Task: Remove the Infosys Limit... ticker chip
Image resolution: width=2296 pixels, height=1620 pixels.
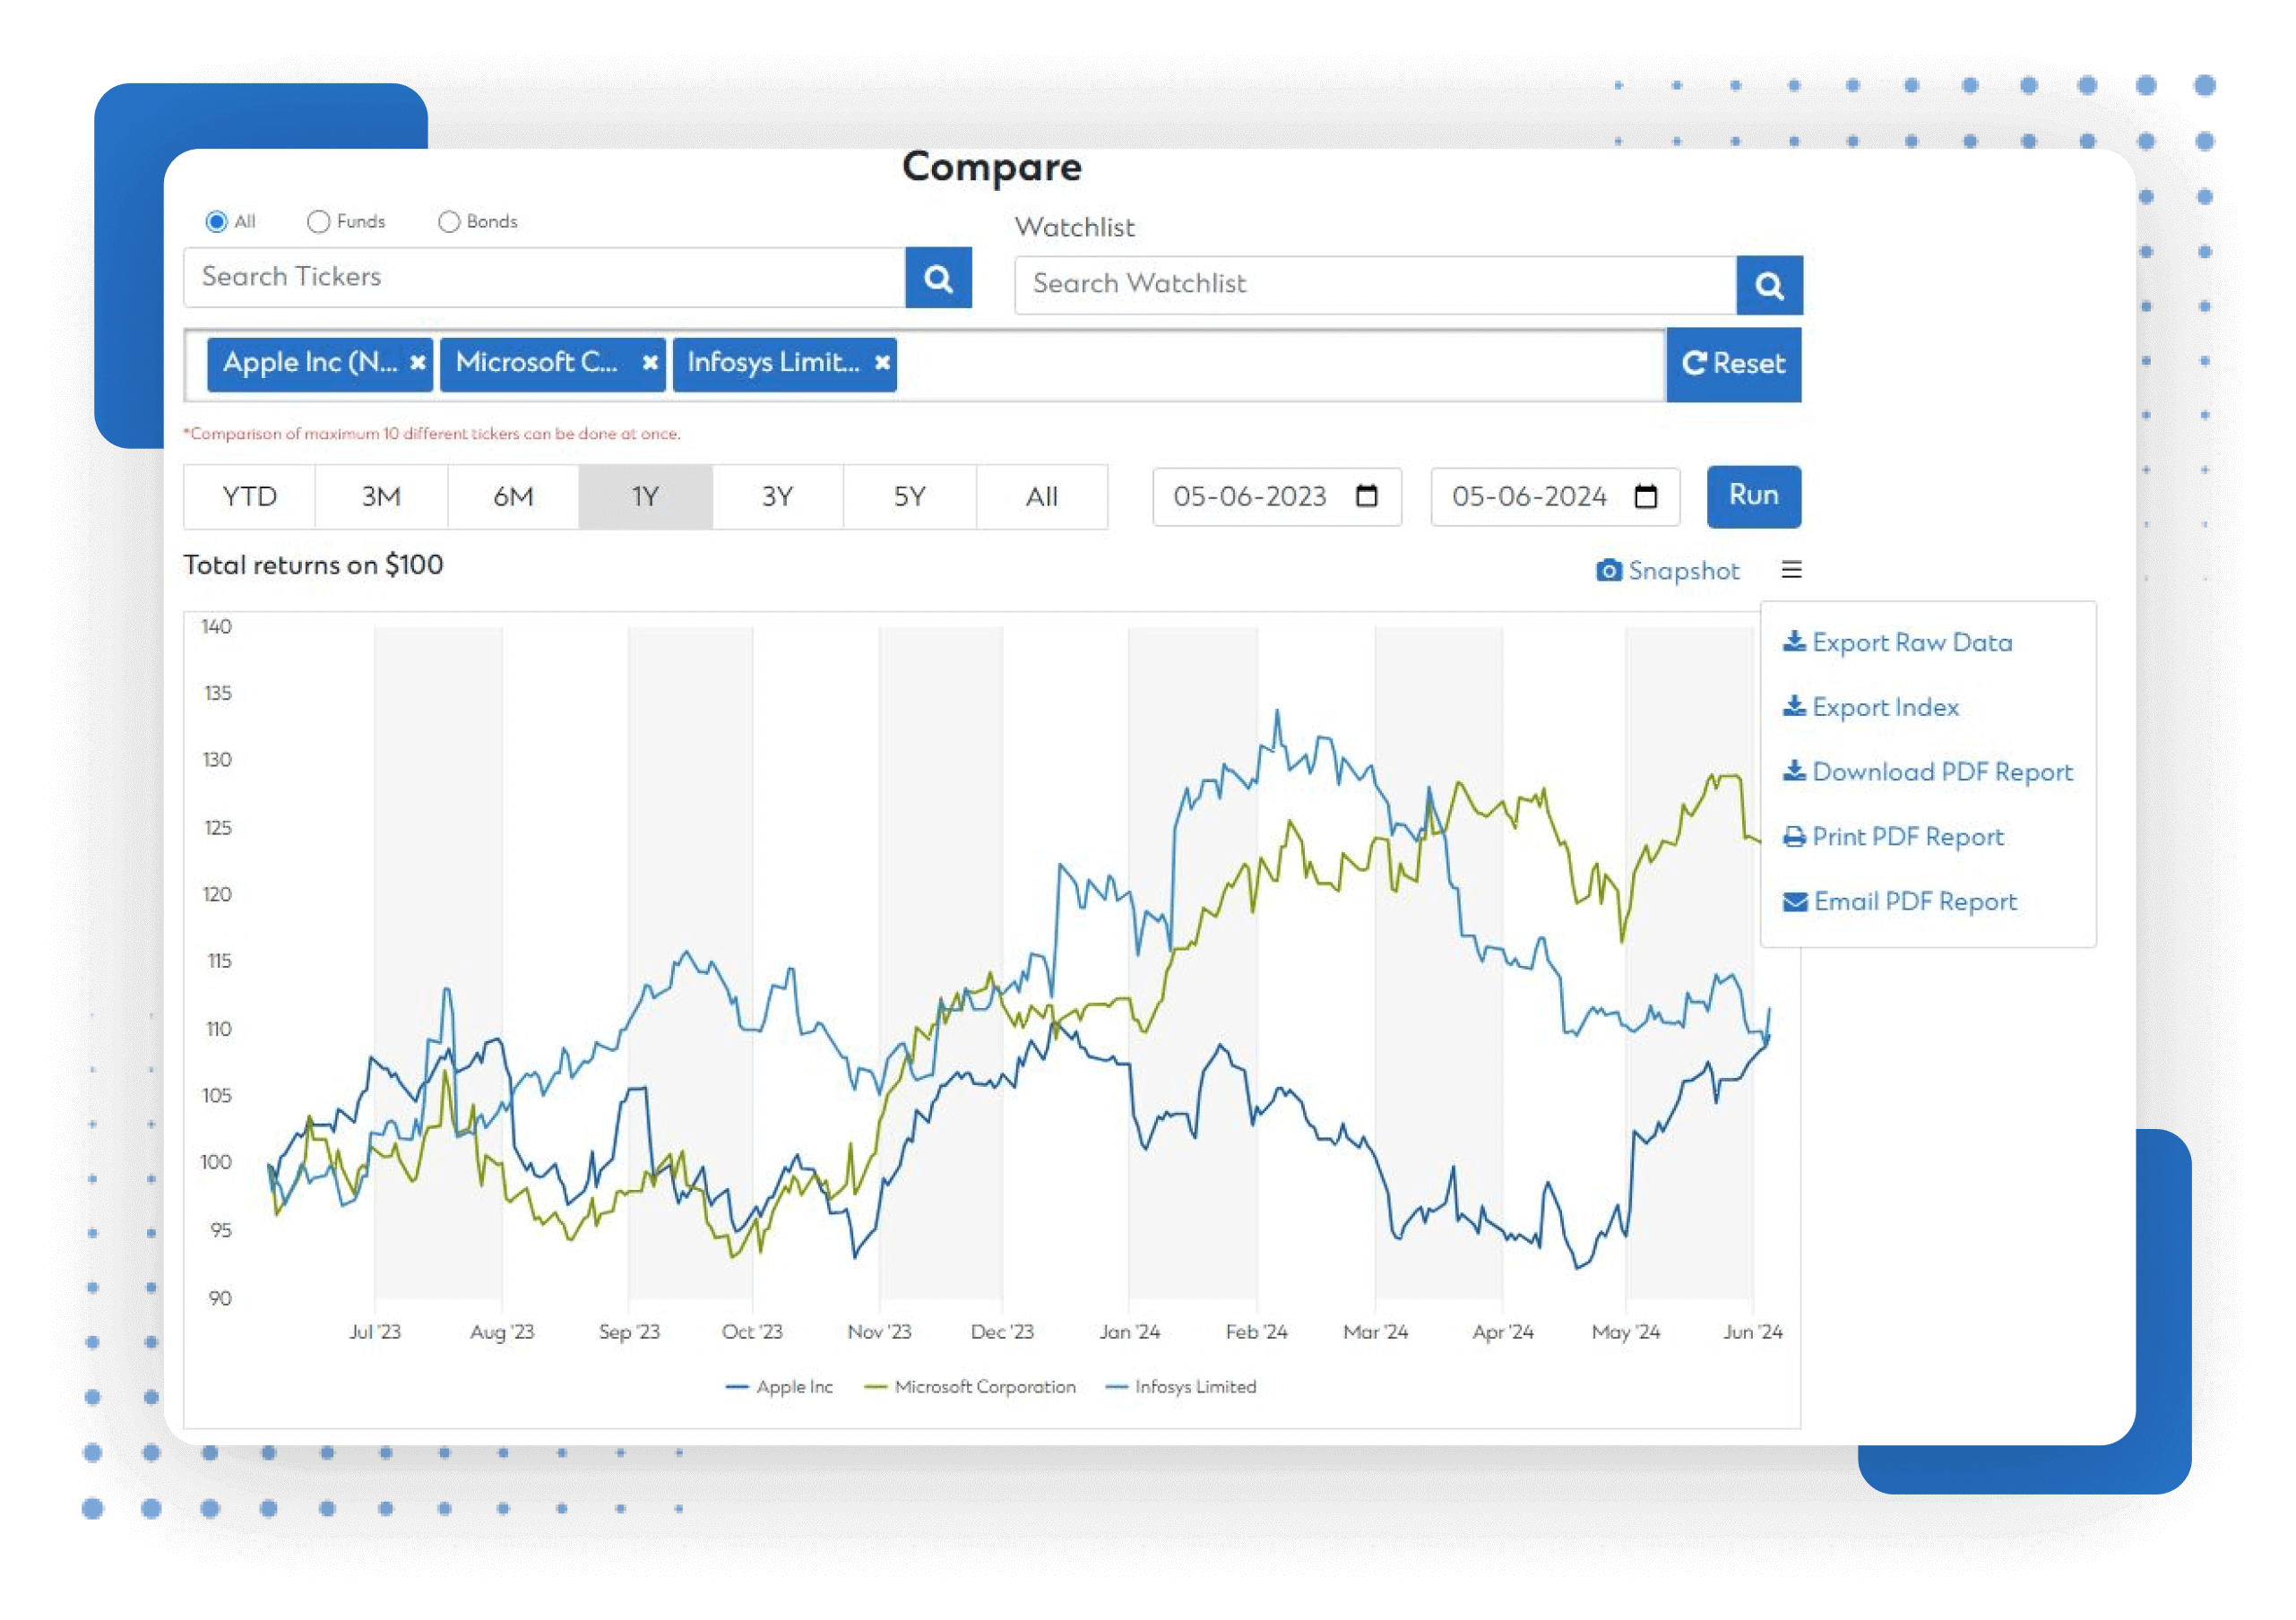Action: (x=882, y=363)
